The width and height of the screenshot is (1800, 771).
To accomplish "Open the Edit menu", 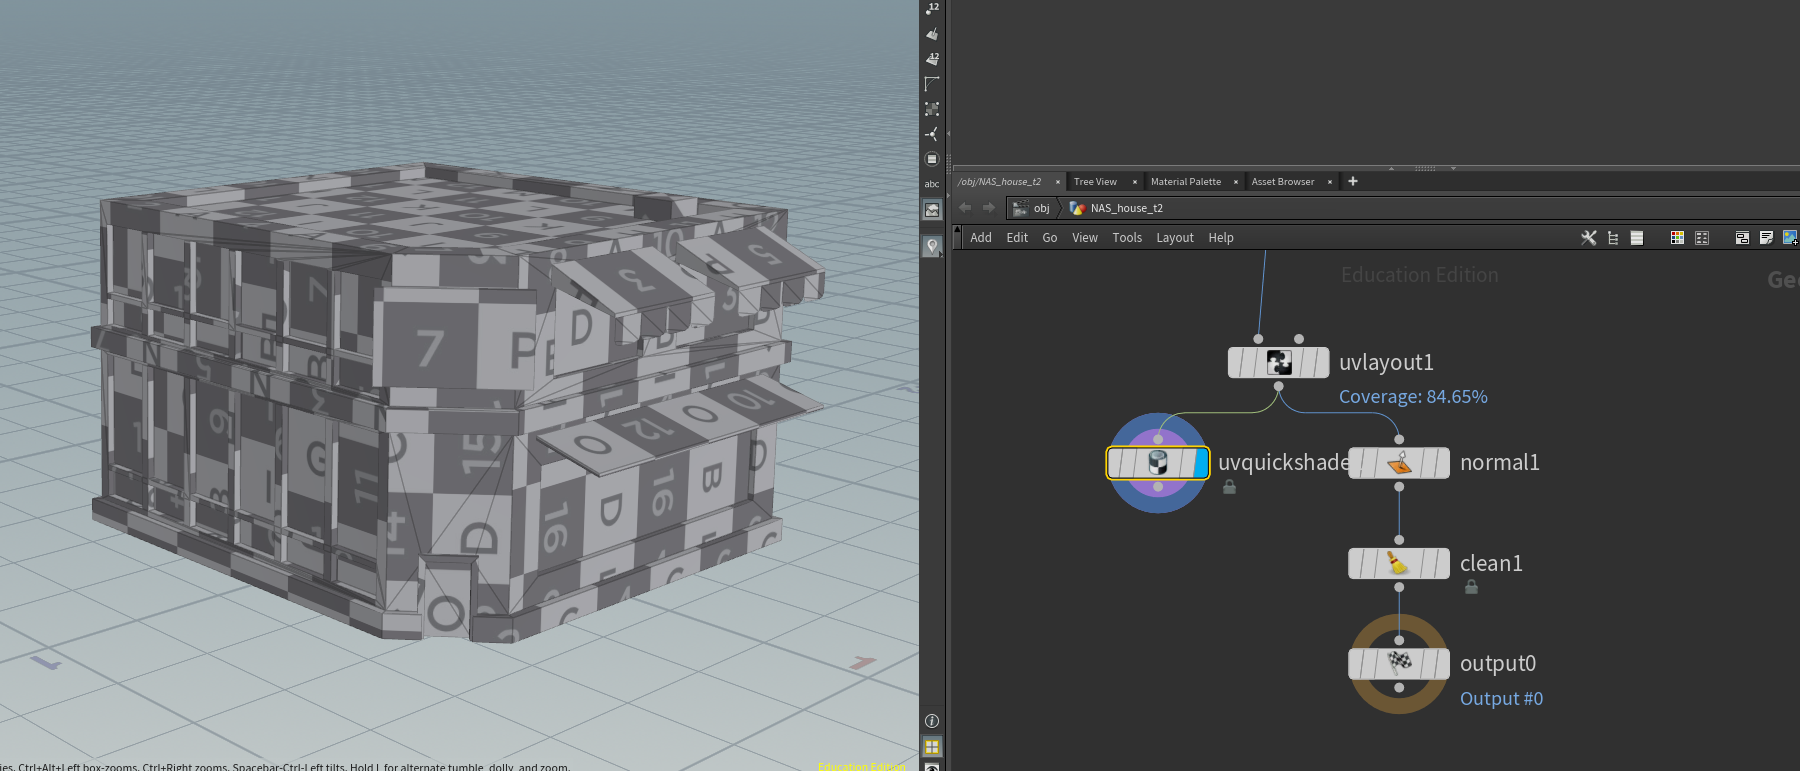I will coord(1017,238).
